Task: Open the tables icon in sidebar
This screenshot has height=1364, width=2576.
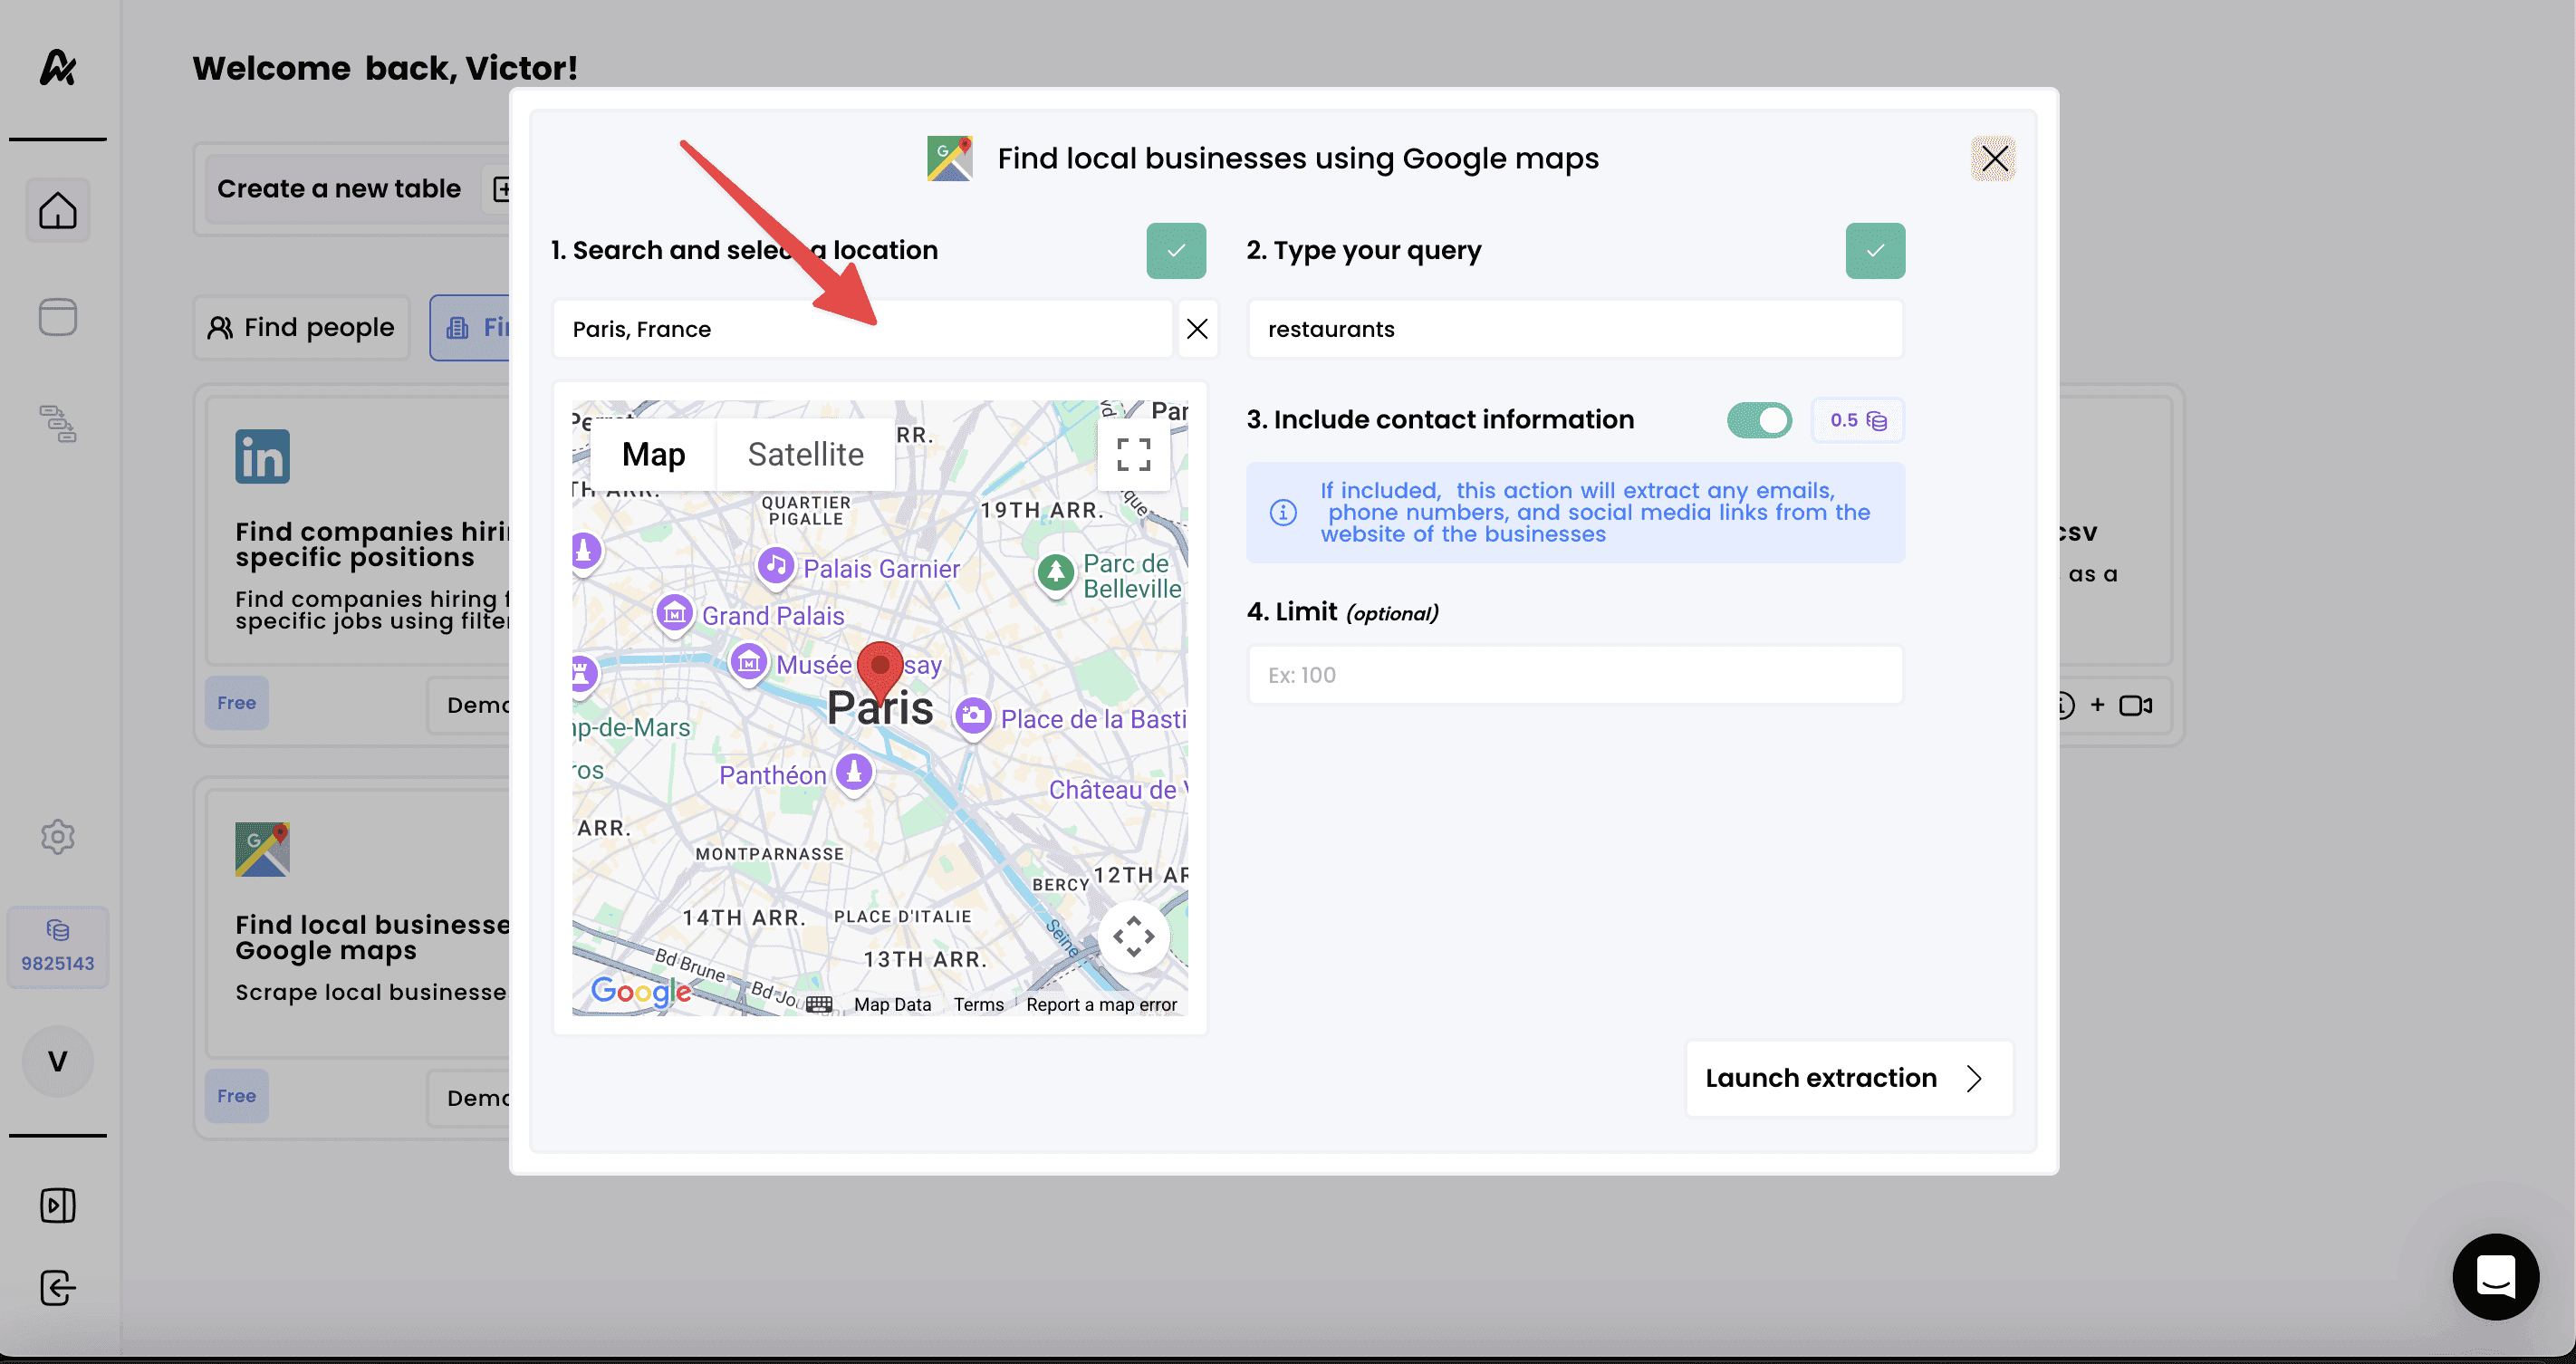Action: pyautogui.click(x=58, y=317)
